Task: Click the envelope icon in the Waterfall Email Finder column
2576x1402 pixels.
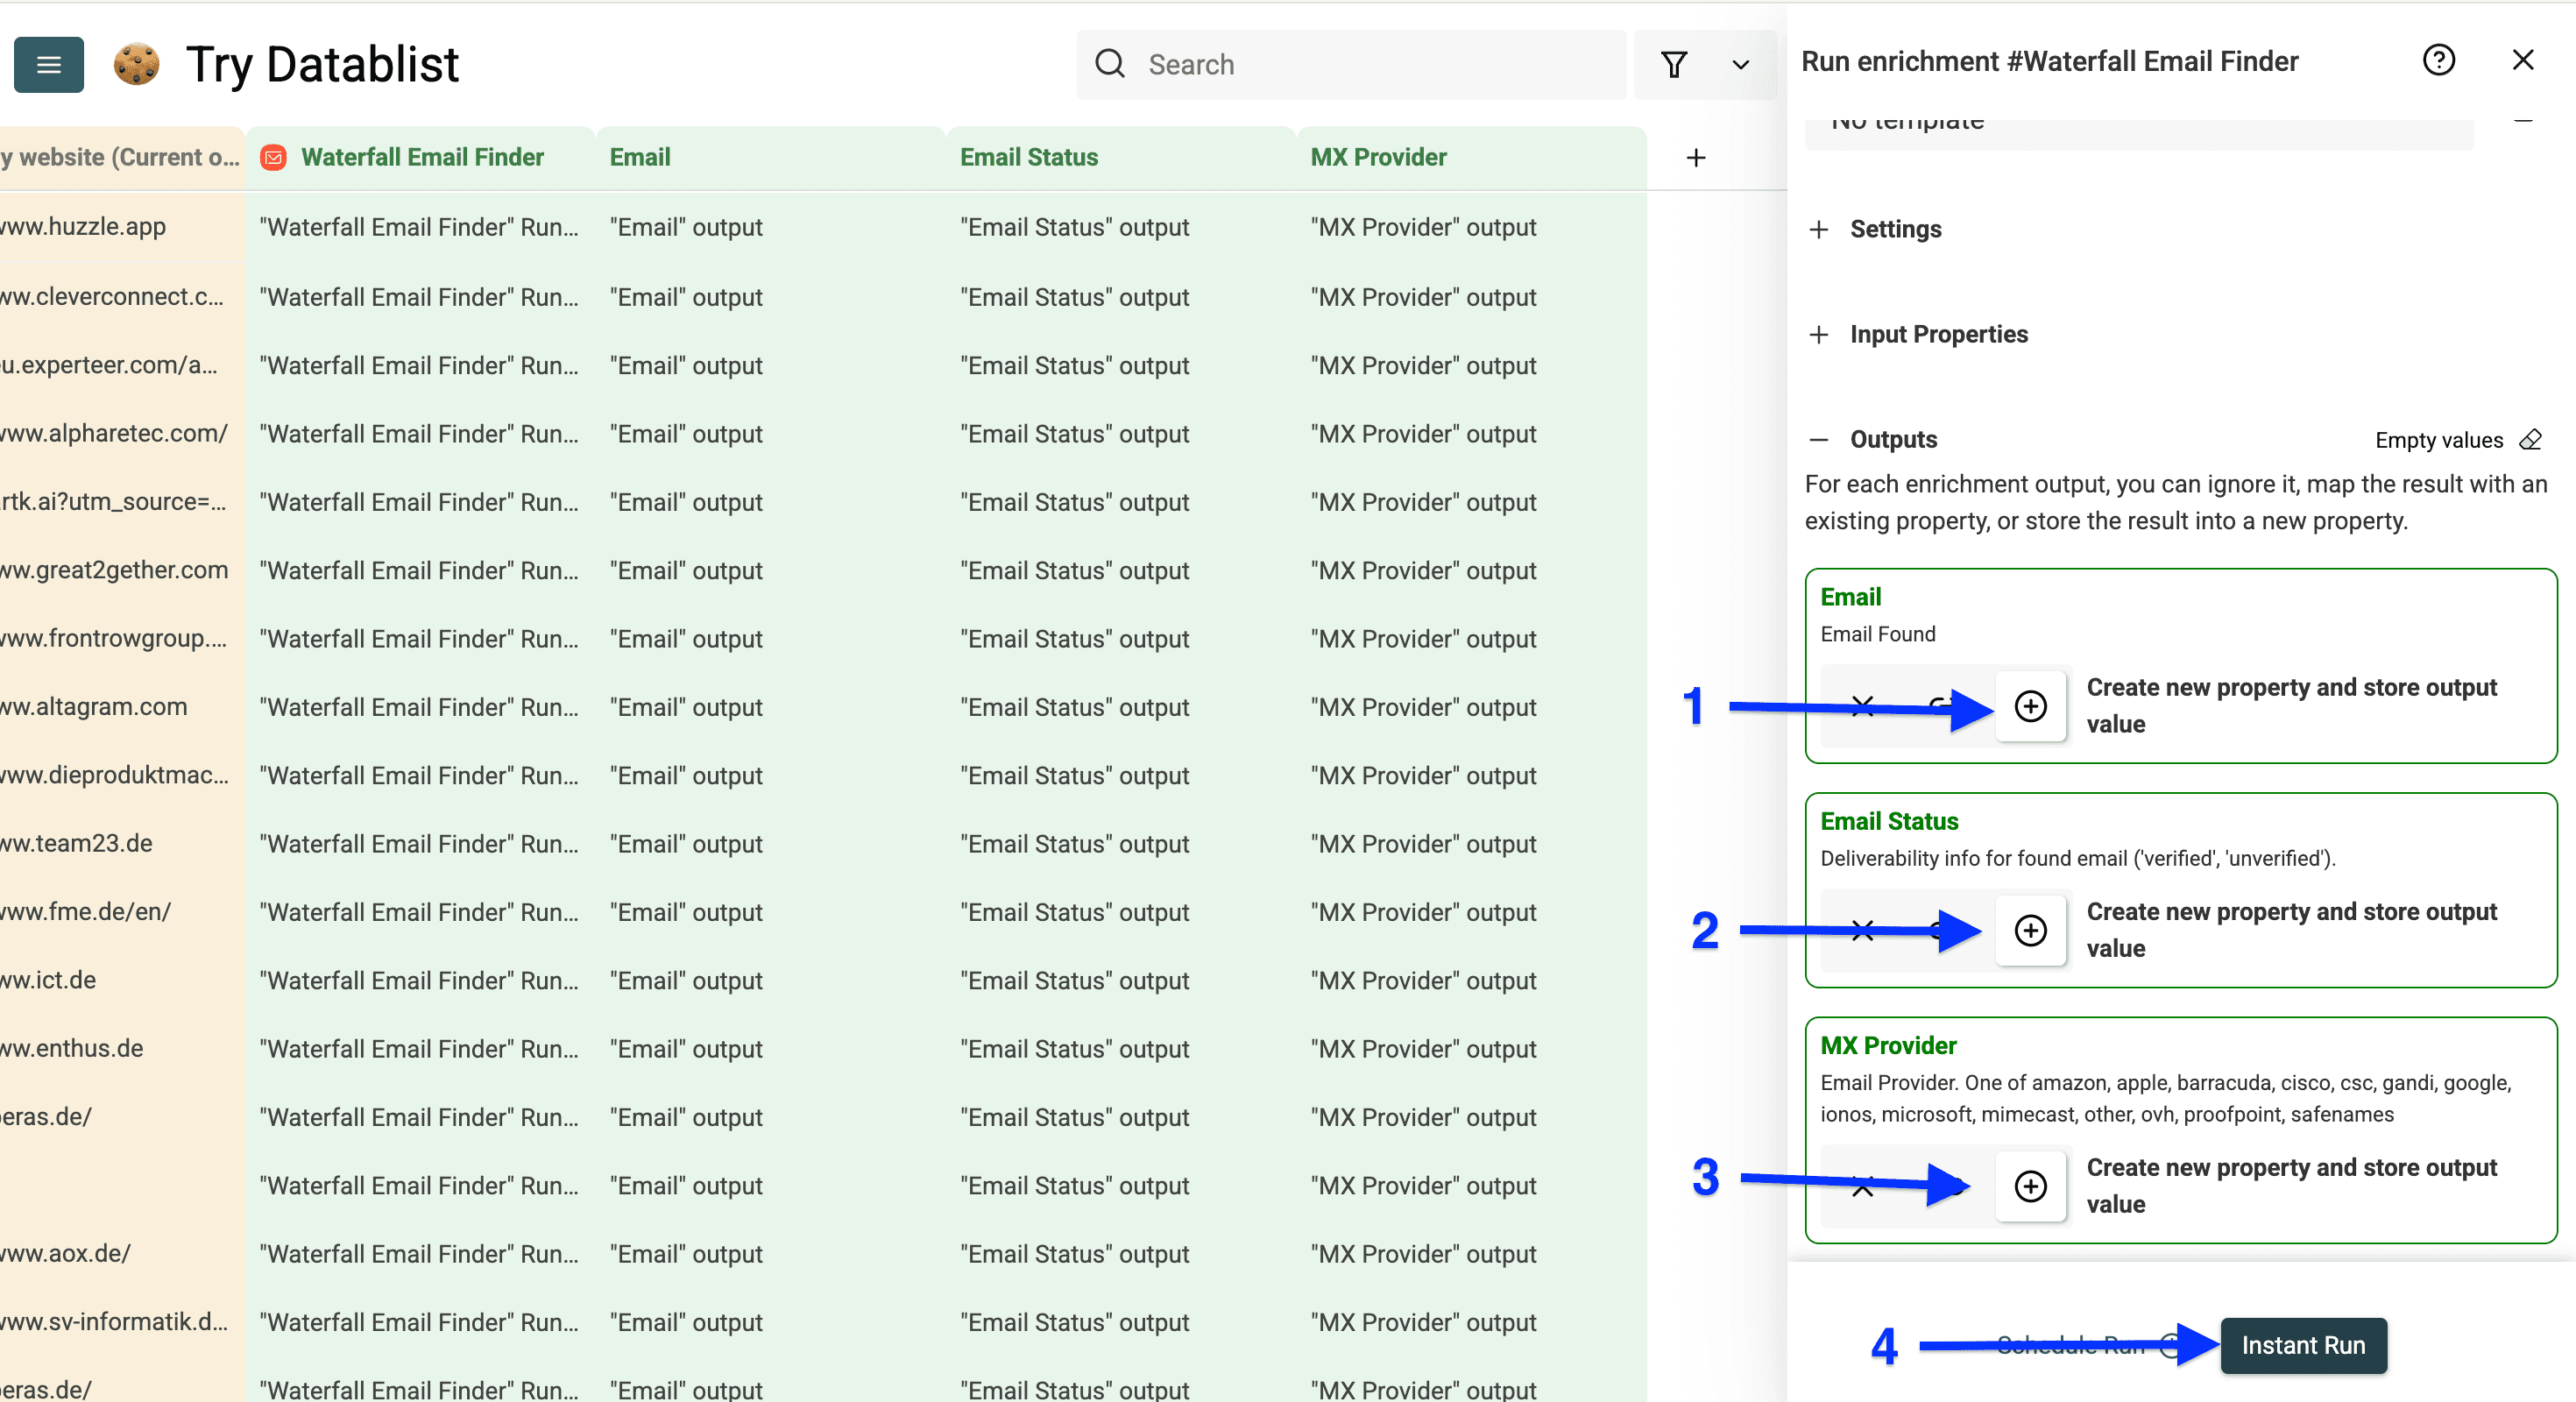Action: coord(272,157)
